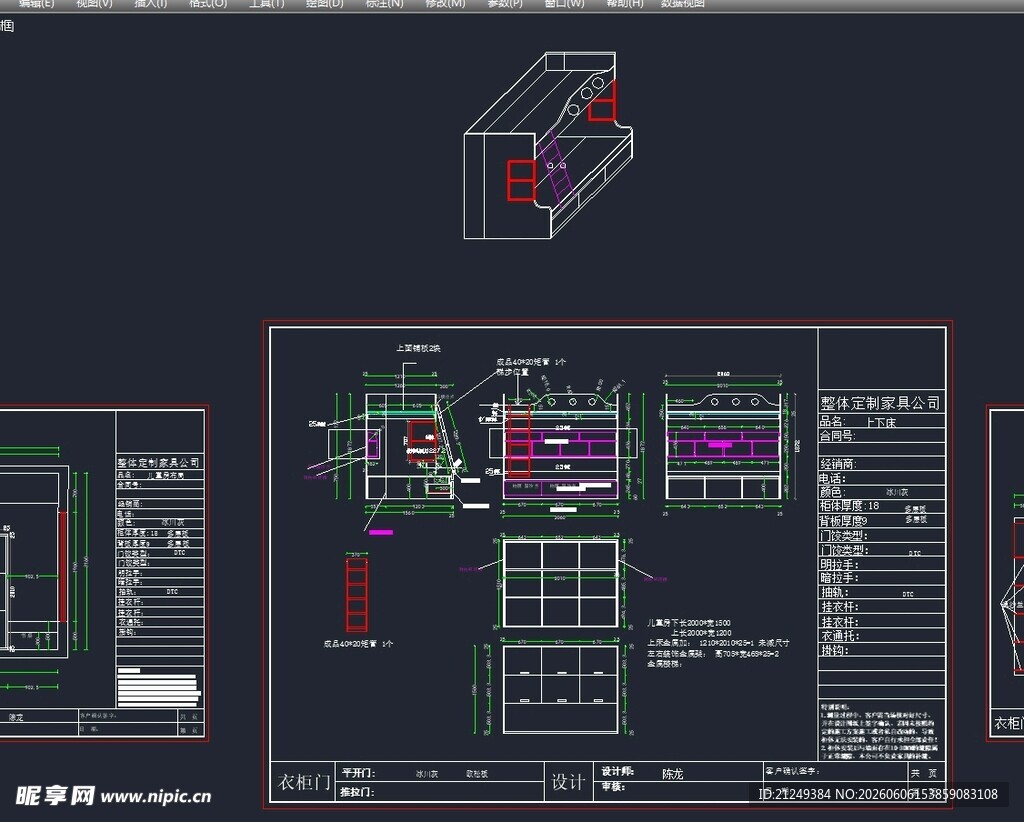Select the standalone red ladder drawing
Screen dimensions: 1024x822
pos(357,594)
